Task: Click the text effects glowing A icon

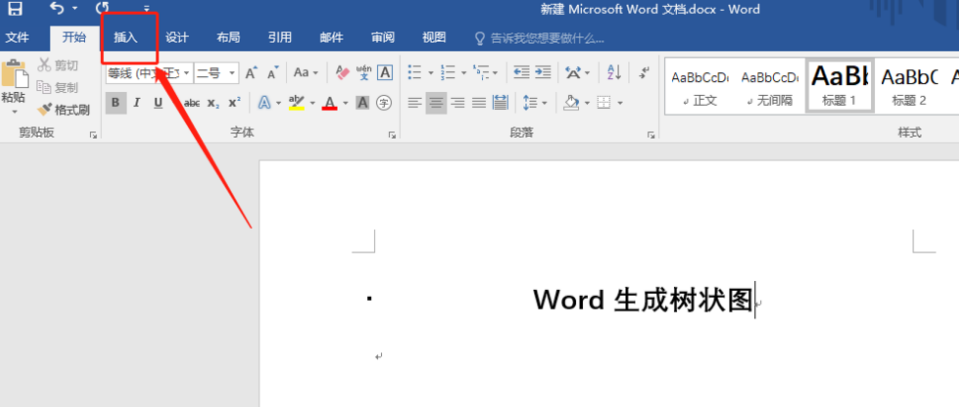Action: [x=264, y=103]
